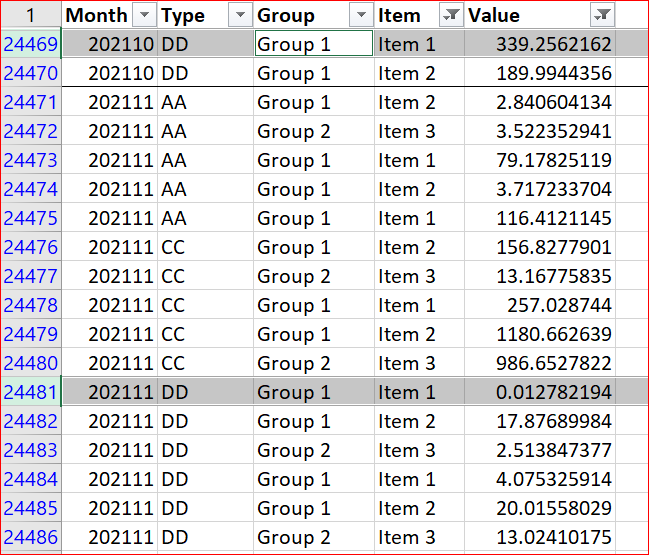Open the Group column filter dropdown

click(x=361, y=15)
